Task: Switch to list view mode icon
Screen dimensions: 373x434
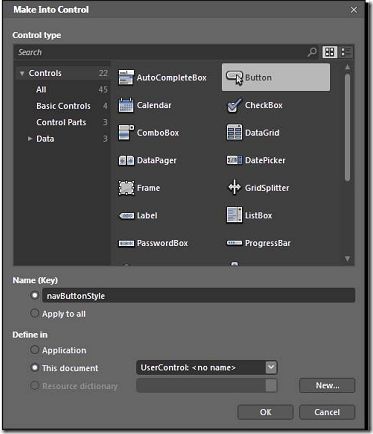Action: click(x=346, y=52)
